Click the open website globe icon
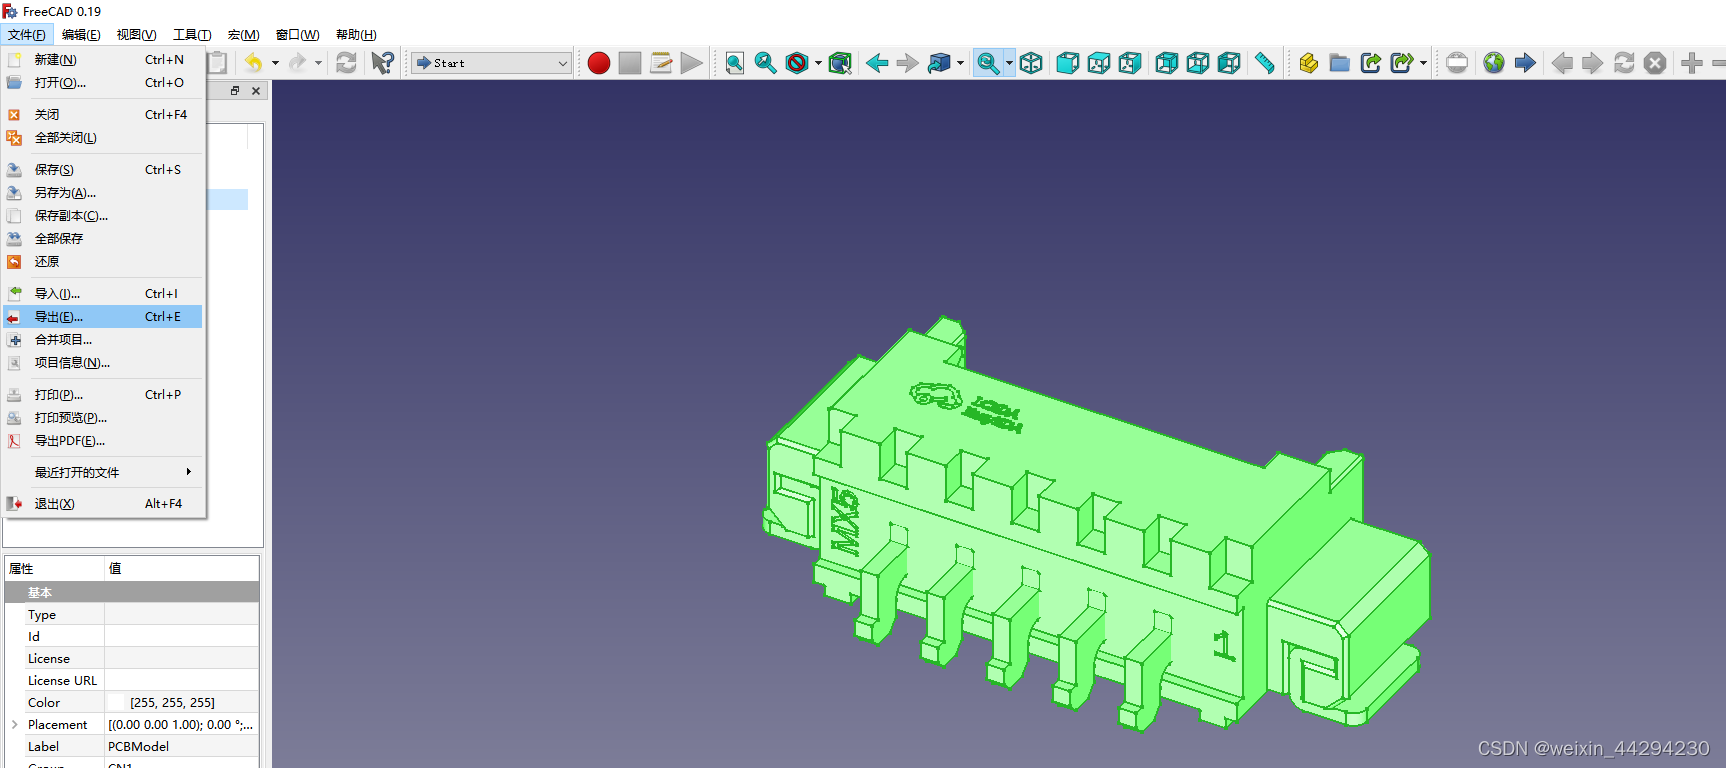Viewport: 1726px width, 768px height. coord(1494,63)
